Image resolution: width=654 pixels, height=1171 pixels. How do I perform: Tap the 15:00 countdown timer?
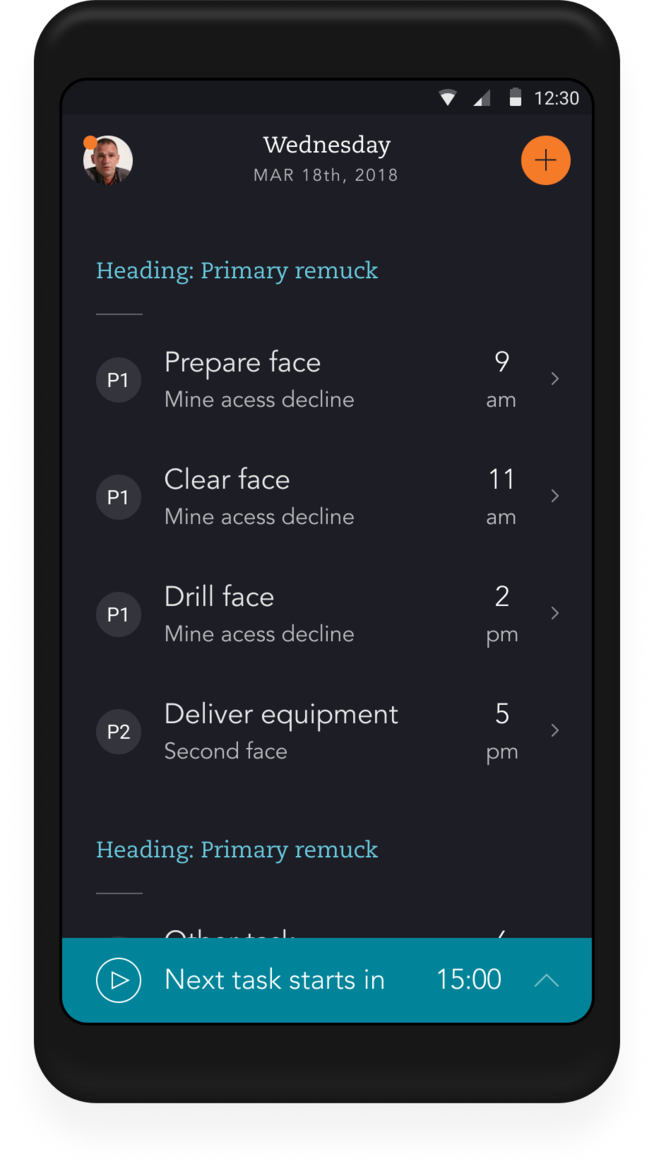pos(468,980)
